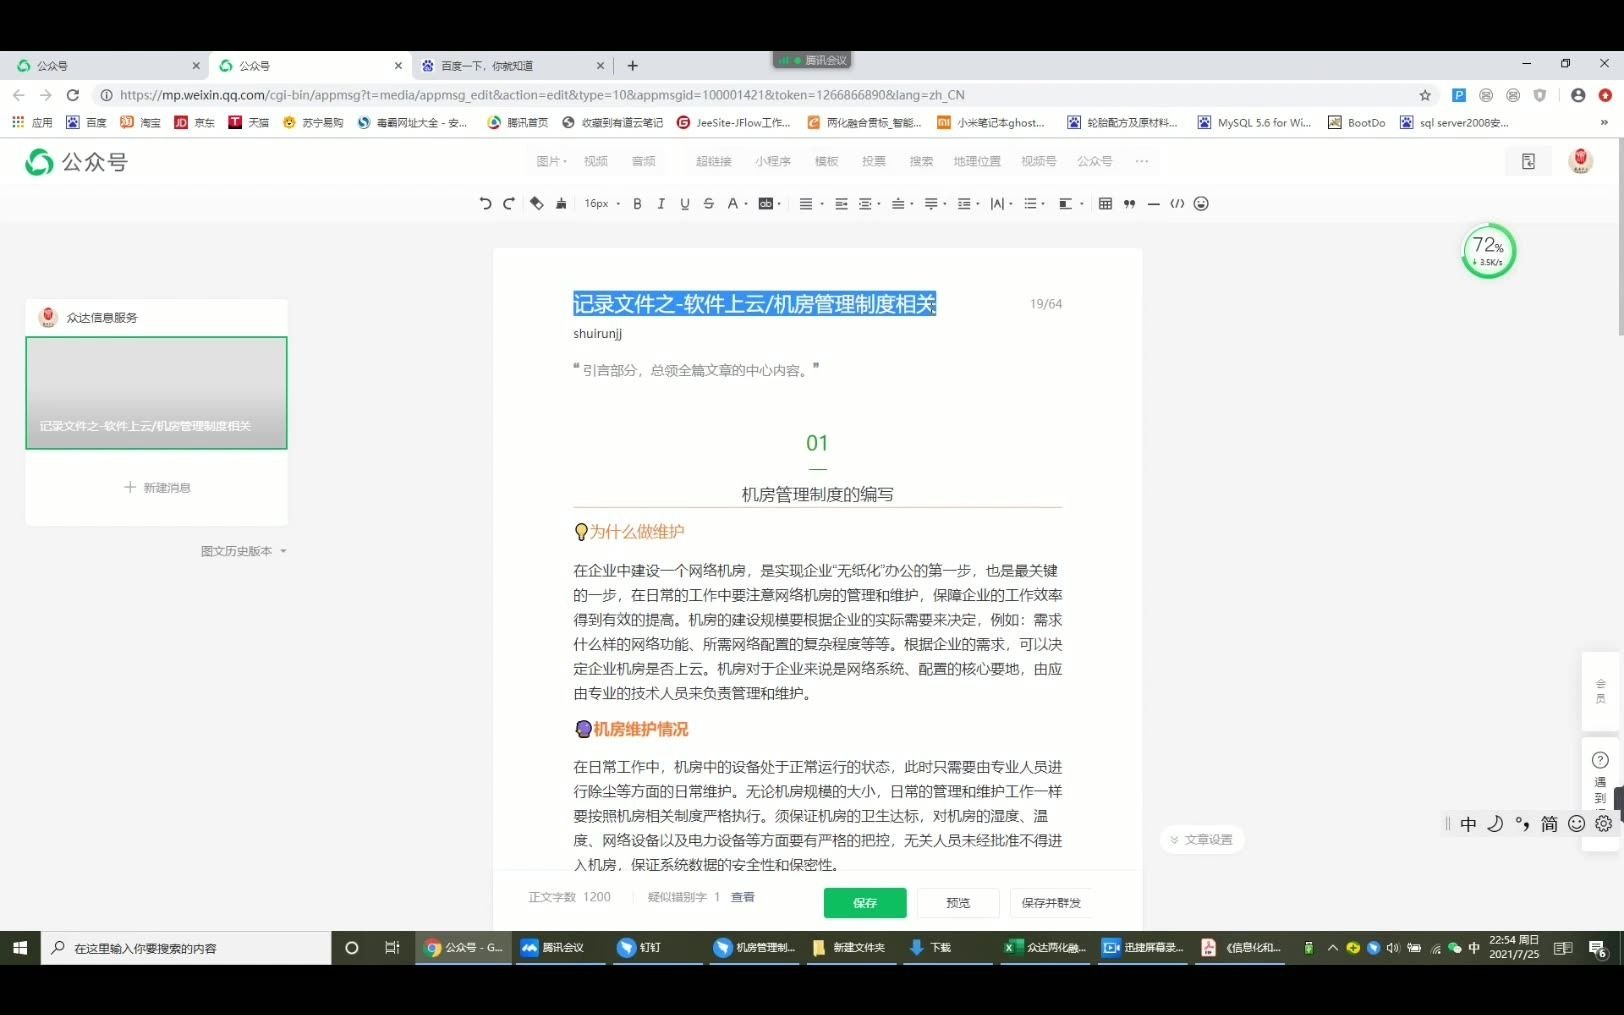Image resolution: width=1624 pixels, height=1015 pixels.
Task: Open 腾讯会议 in the taskbar
Action: click(560, 948)
